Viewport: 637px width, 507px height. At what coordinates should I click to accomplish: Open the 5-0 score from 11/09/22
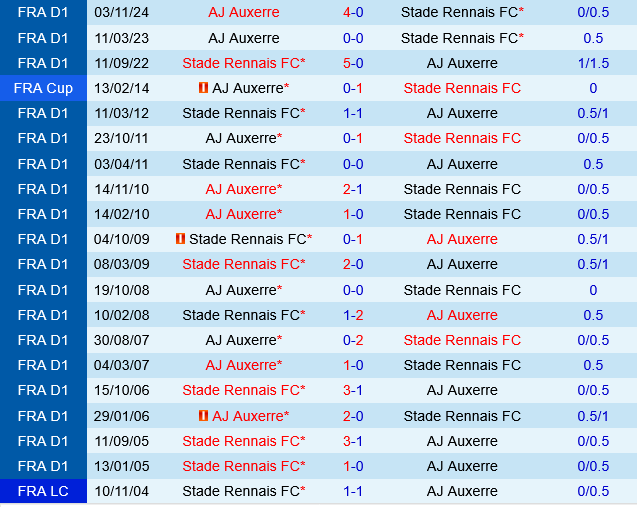353,63
